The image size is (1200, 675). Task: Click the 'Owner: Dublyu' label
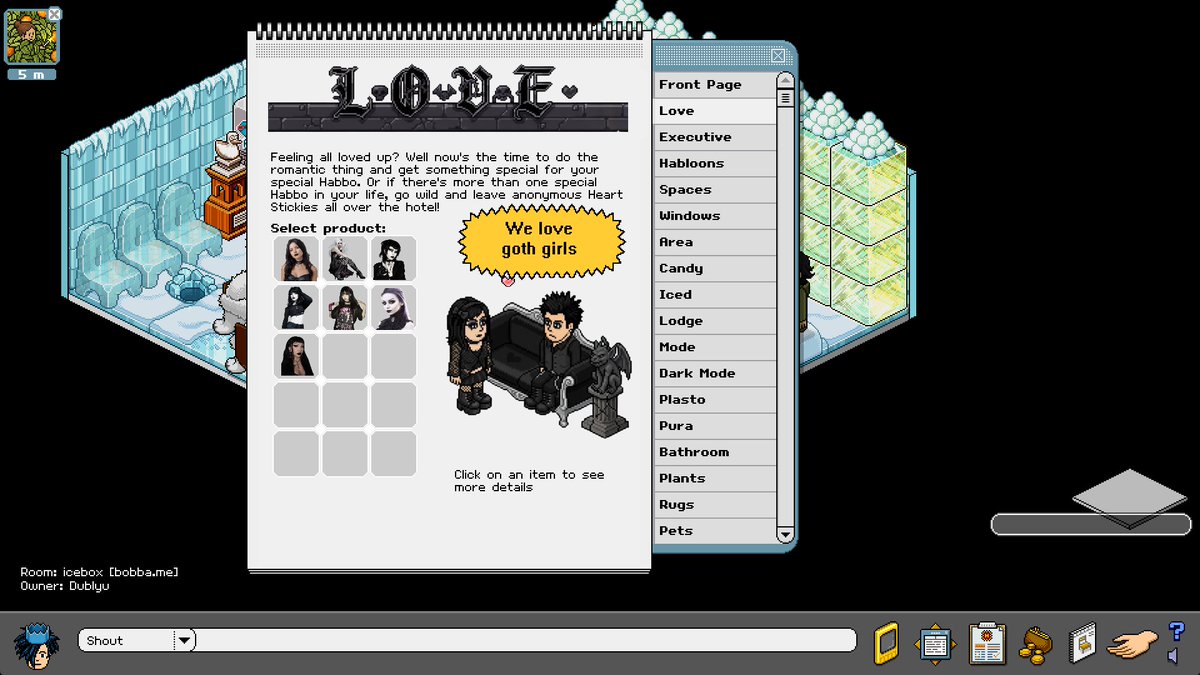(65, 586)
